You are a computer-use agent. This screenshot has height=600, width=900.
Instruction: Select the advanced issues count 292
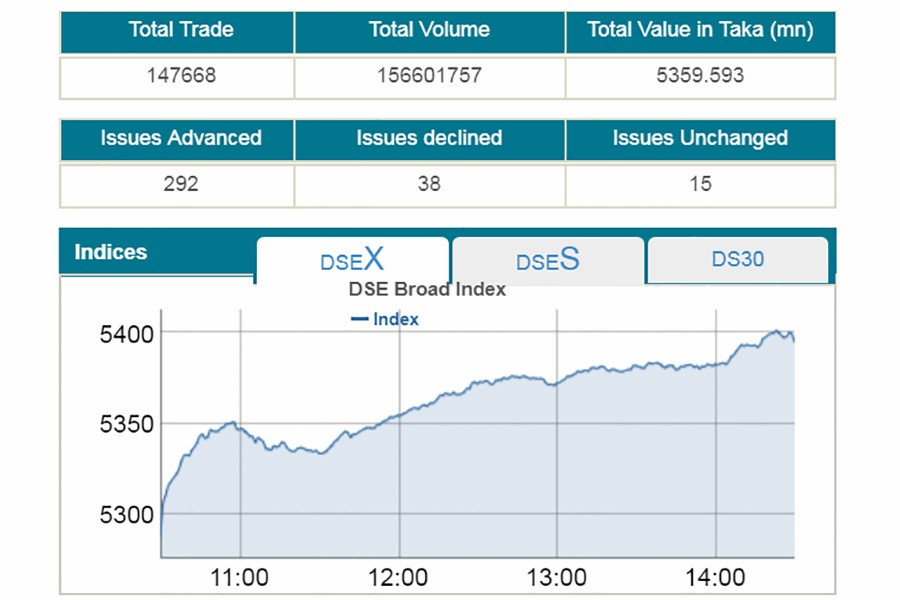(x=180, y=184)
